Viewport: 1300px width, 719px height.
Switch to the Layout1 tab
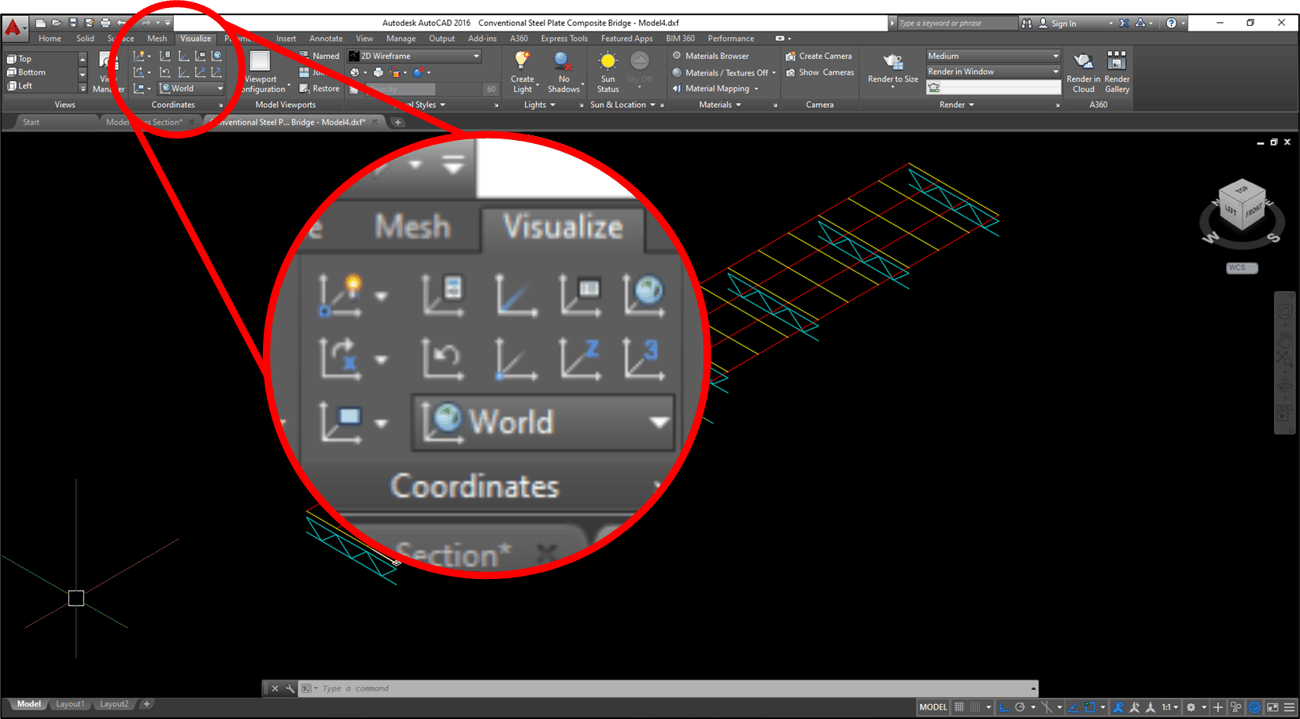pos(70,703)
